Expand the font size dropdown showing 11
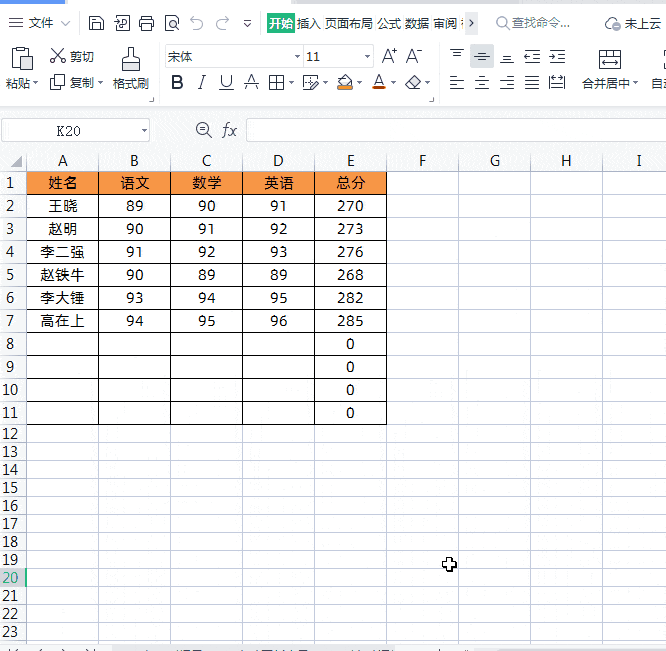The width and height of the screenshot is (666, 651). click(x=368, y=57)
